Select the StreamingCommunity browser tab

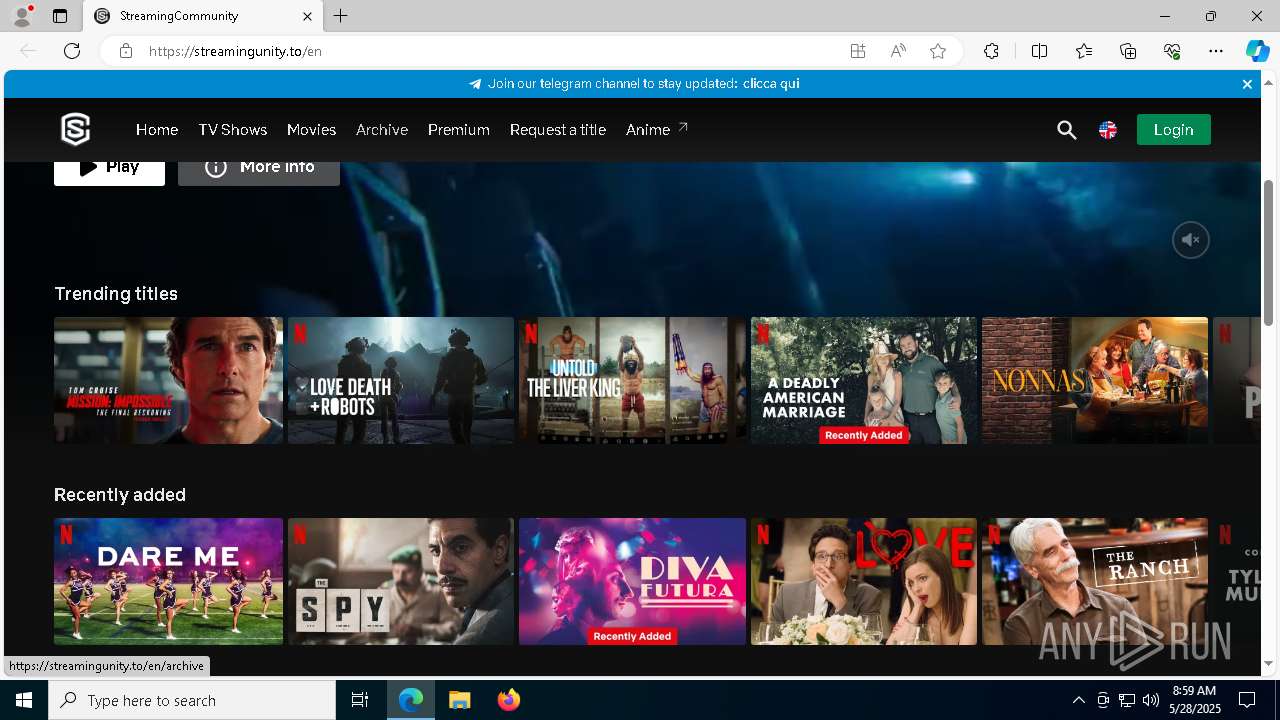203,16
